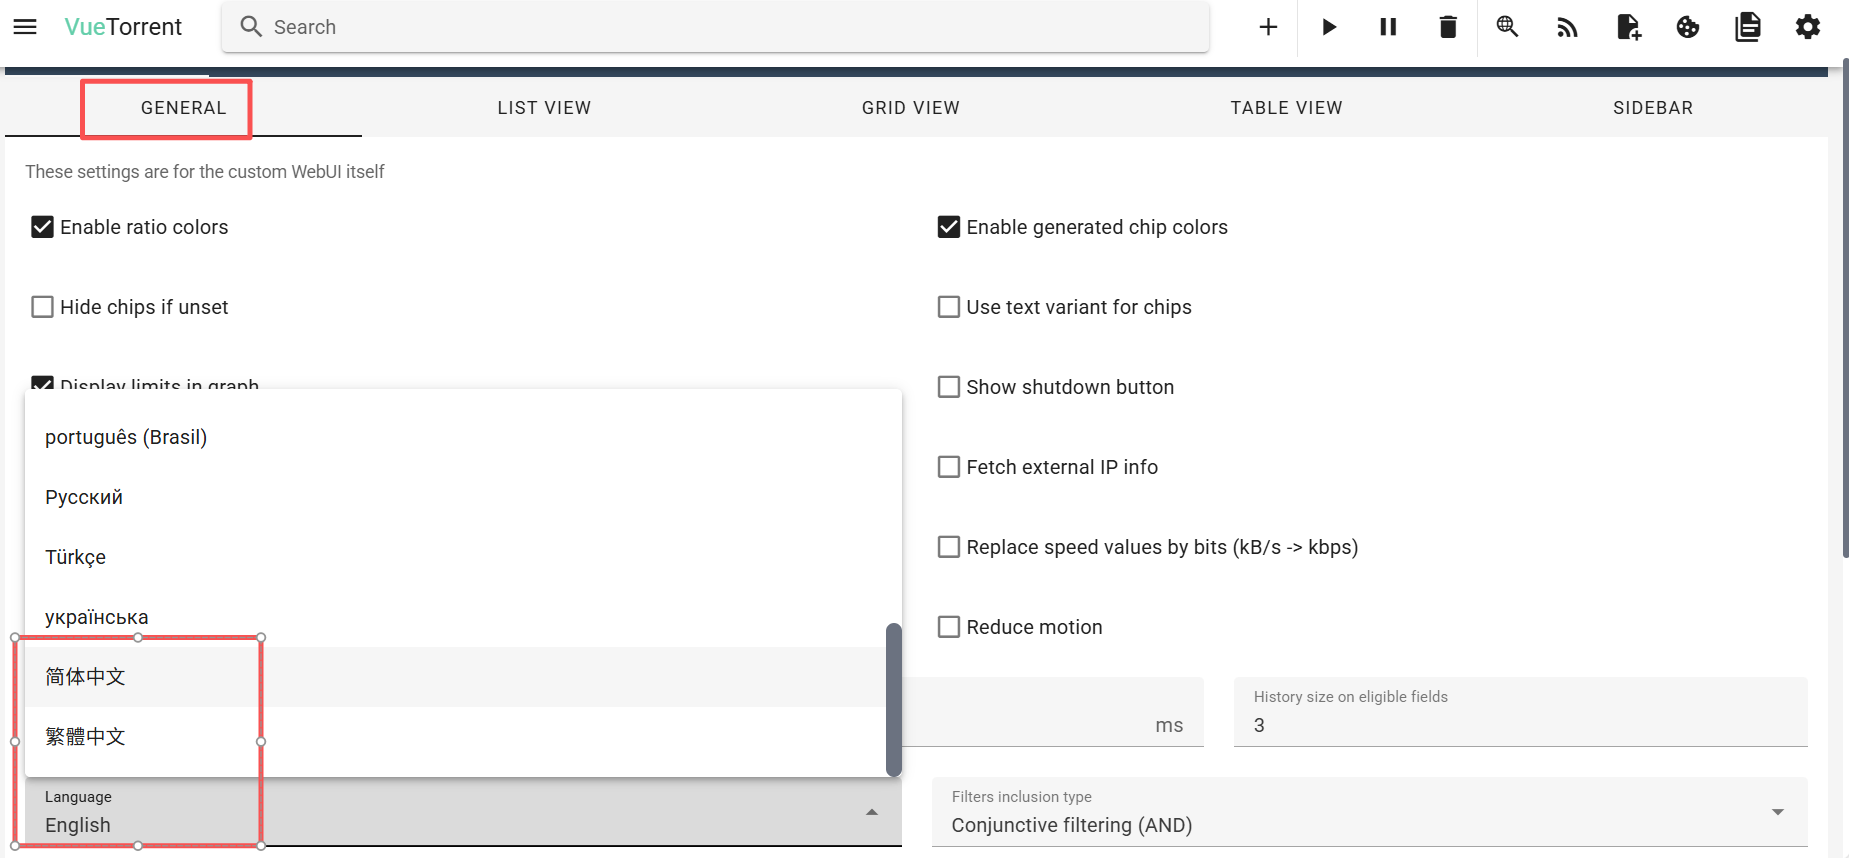Click the delete trash icon

pyautogui.click(x=1448, y=27)
